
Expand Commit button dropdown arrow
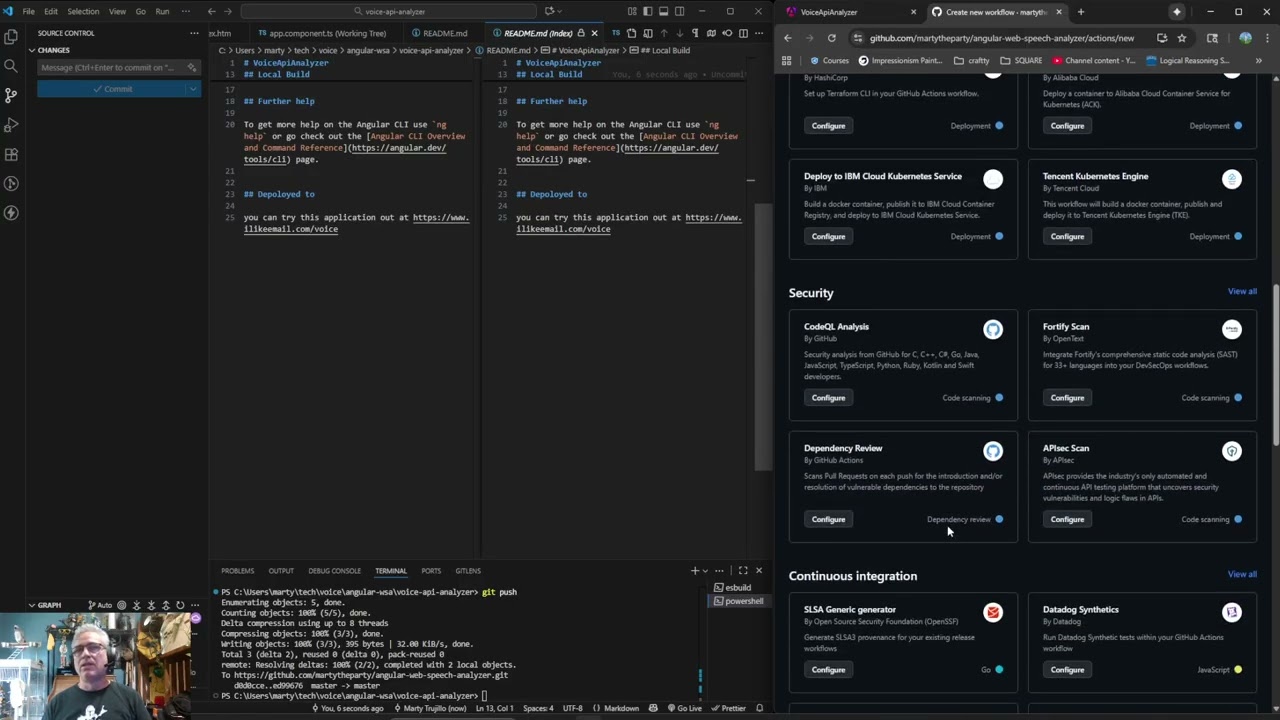pyautogui.click(x=192, y=89)
